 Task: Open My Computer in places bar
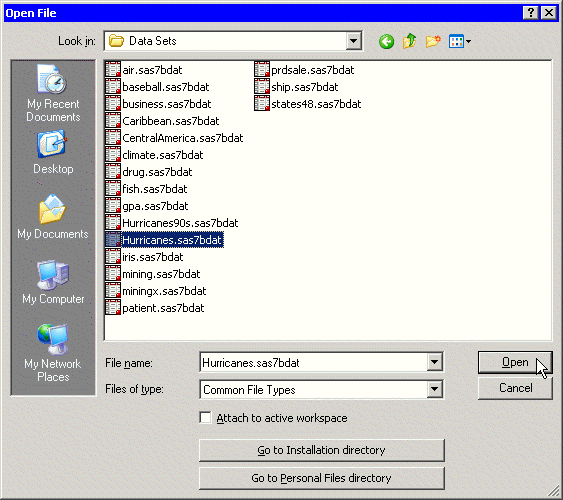coord(53,282)
